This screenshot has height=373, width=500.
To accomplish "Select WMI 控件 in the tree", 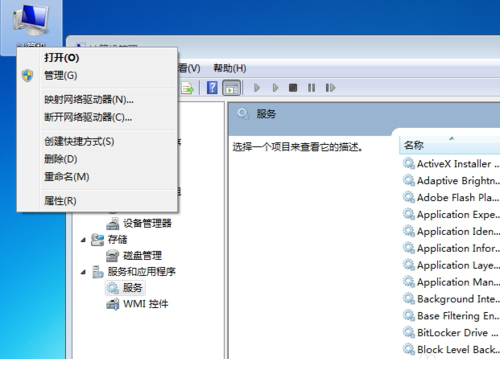I will (146, 304).
